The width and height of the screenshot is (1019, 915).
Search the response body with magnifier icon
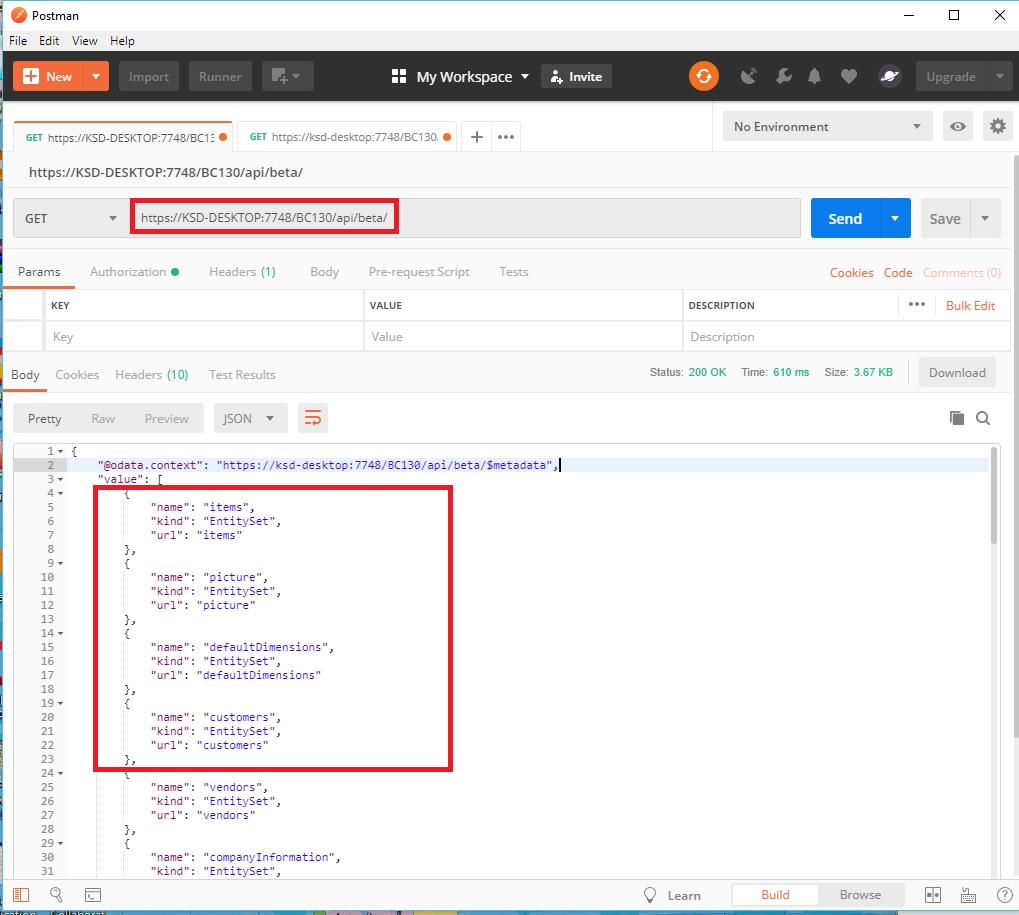pyautogui.click(x=983, y=419)
